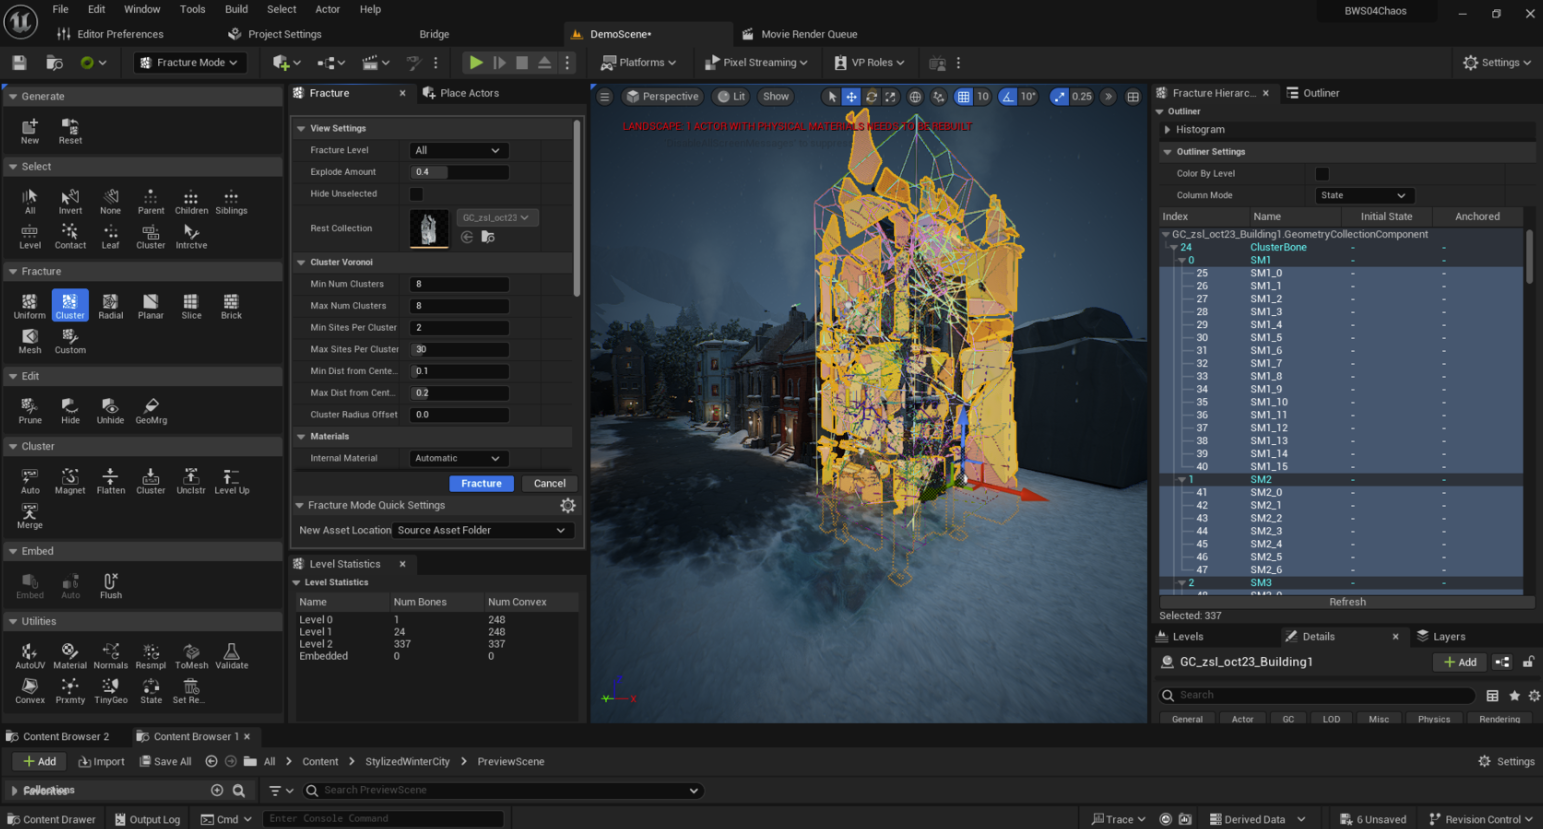Click the AutoUV utility icon
Screen dimensions: 1543x829
click(30, 655)
